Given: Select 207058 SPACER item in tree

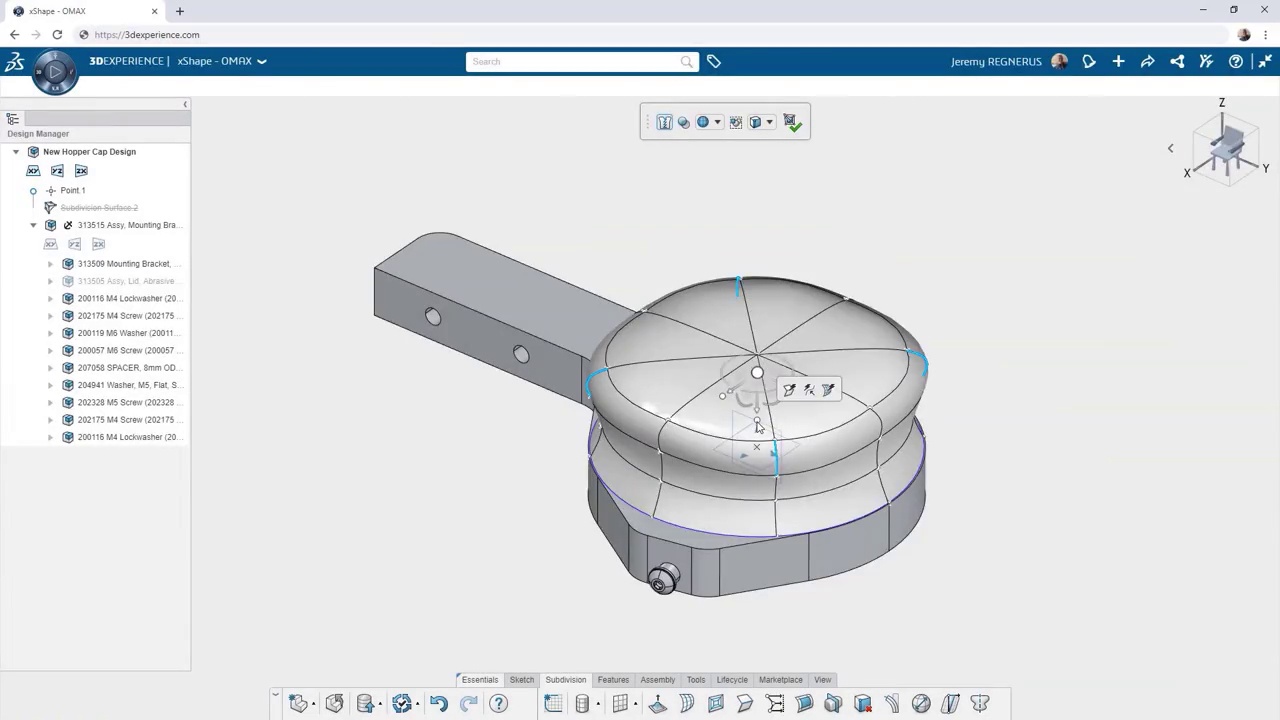Looking at the screenshot, I should (126, 368).
